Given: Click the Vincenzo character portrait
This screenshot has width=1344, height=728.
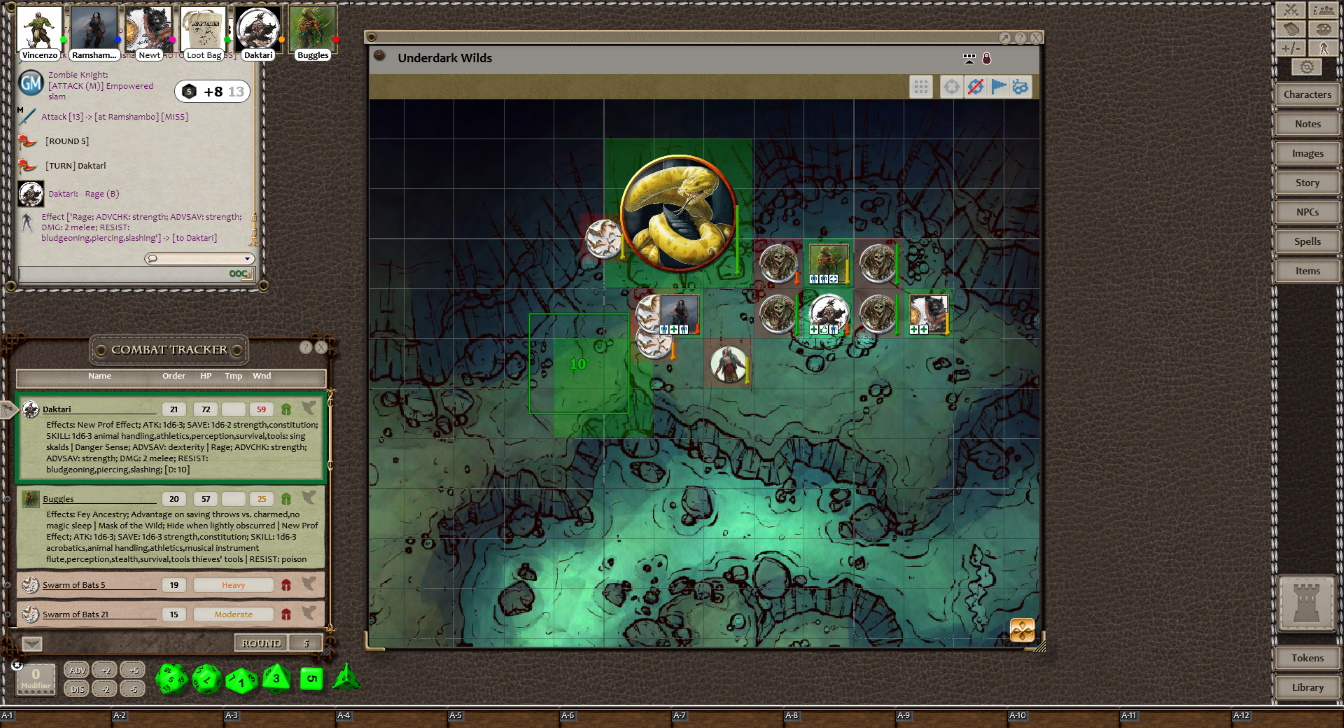Looking at the screenshot, I should click(x=40, y=29).
